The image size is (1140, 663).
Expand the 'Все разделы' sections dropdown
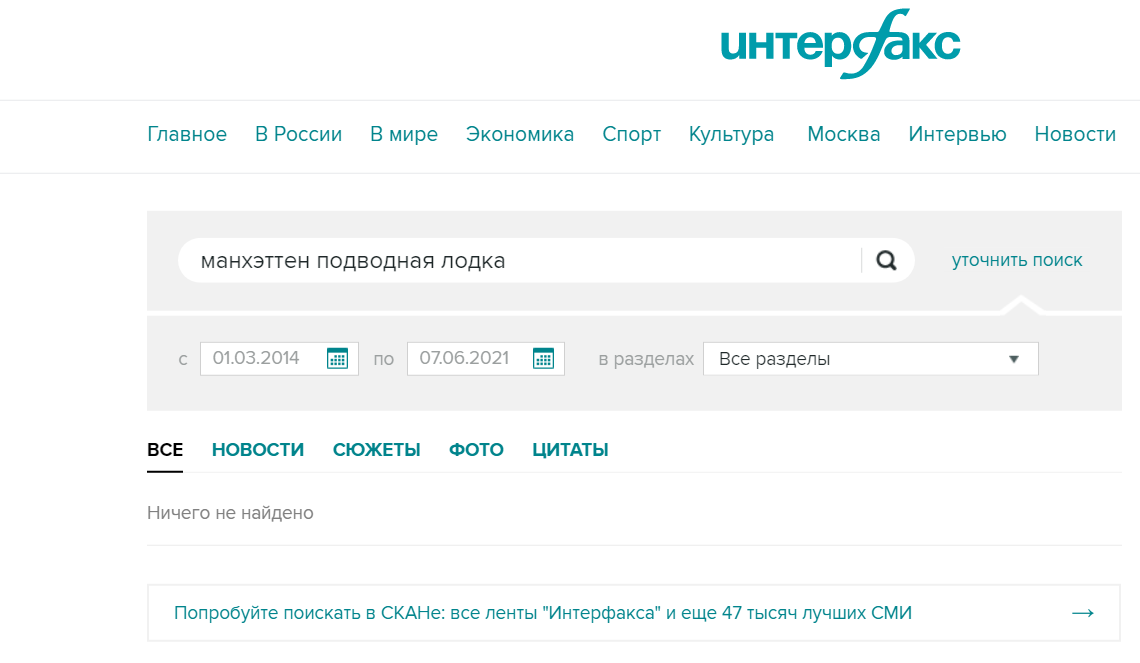pos(870,359)
